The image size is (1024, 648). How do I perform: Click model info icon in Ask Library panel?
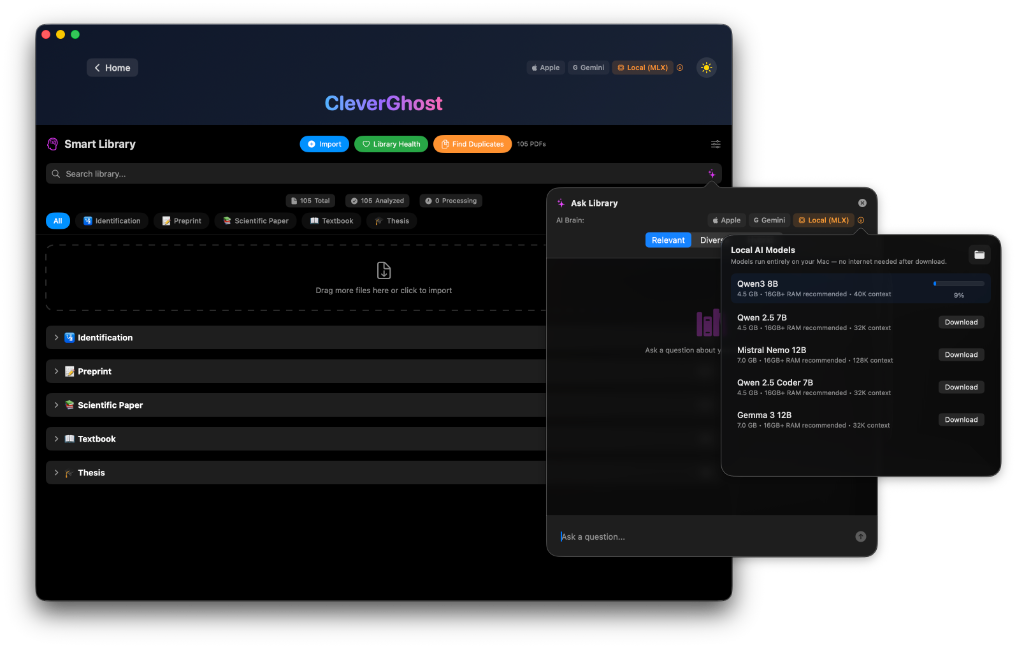(861, 221)
